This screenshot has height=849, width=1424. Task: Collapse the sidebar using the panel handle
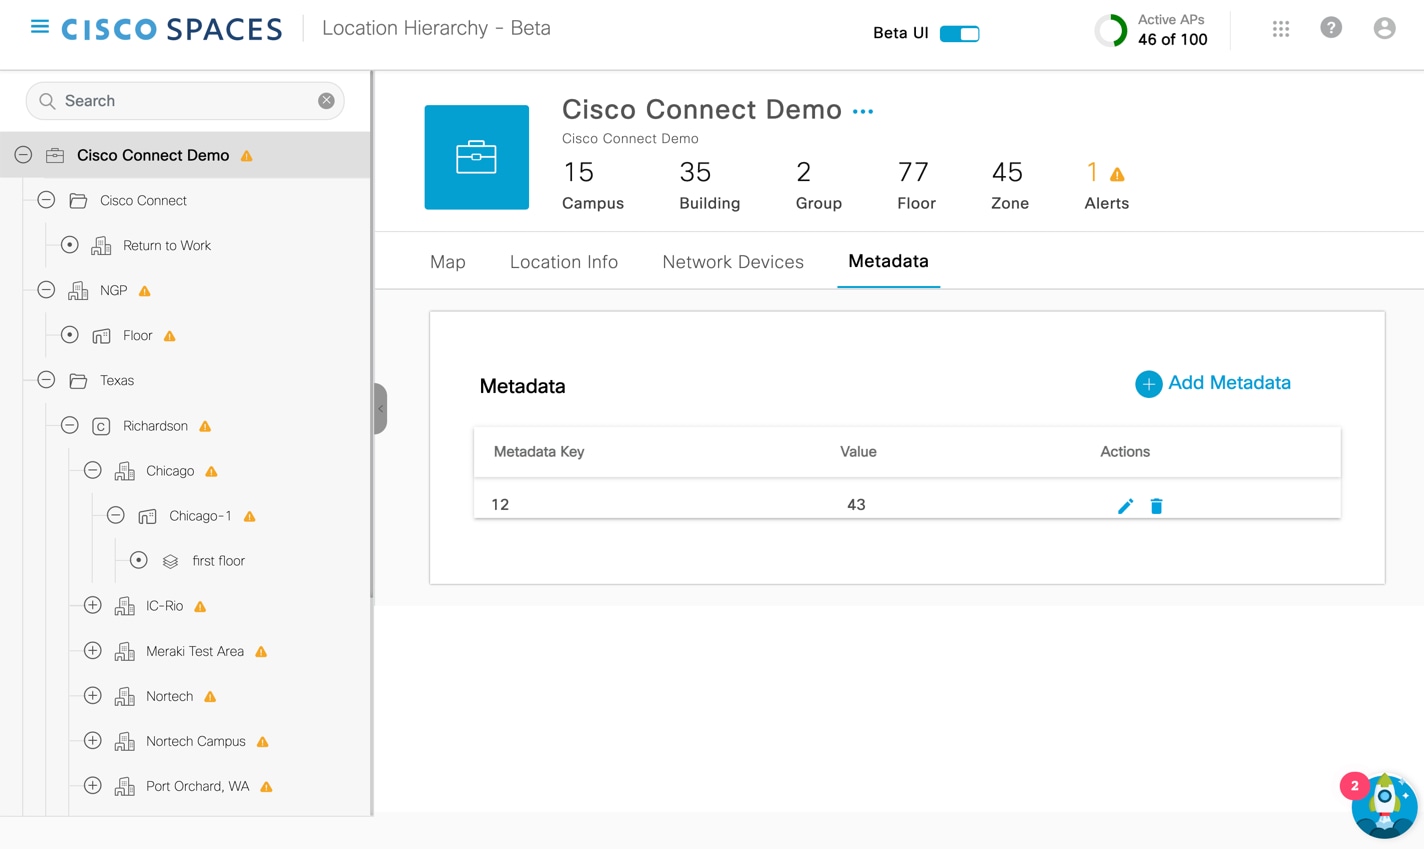pos(380,408)
